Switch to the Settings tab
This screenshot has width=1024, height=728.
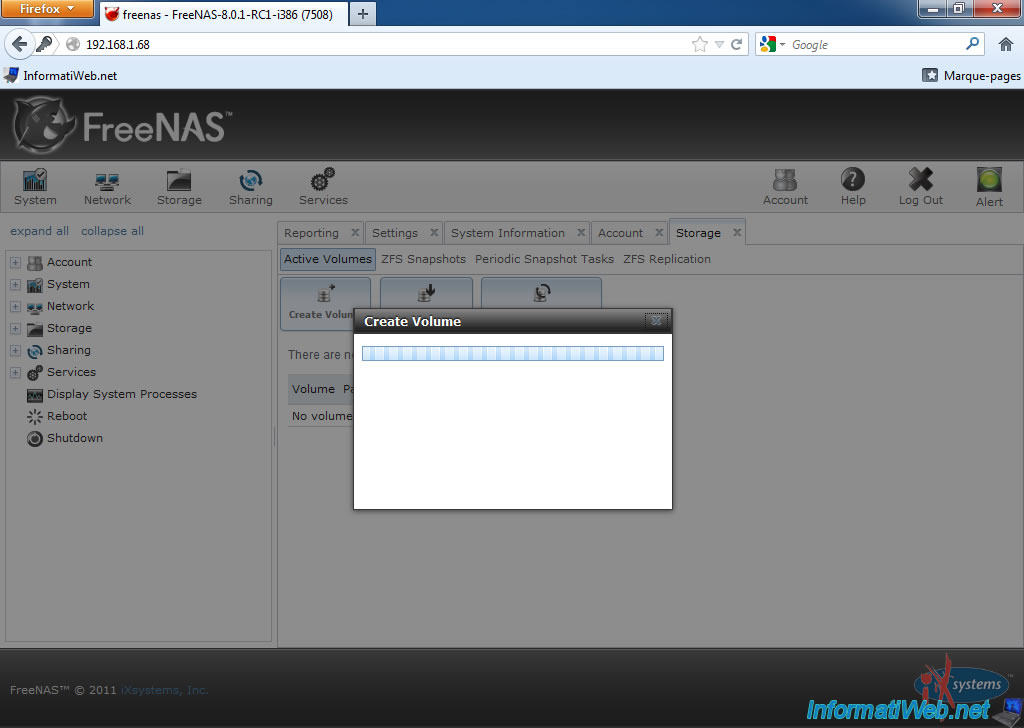(x=396, y=232)
